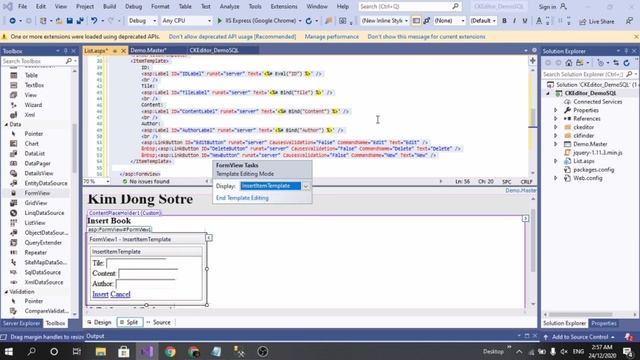Toggle Underline formatting
Image resolution: width=640 pixels, height=360 pixels.
525,21
